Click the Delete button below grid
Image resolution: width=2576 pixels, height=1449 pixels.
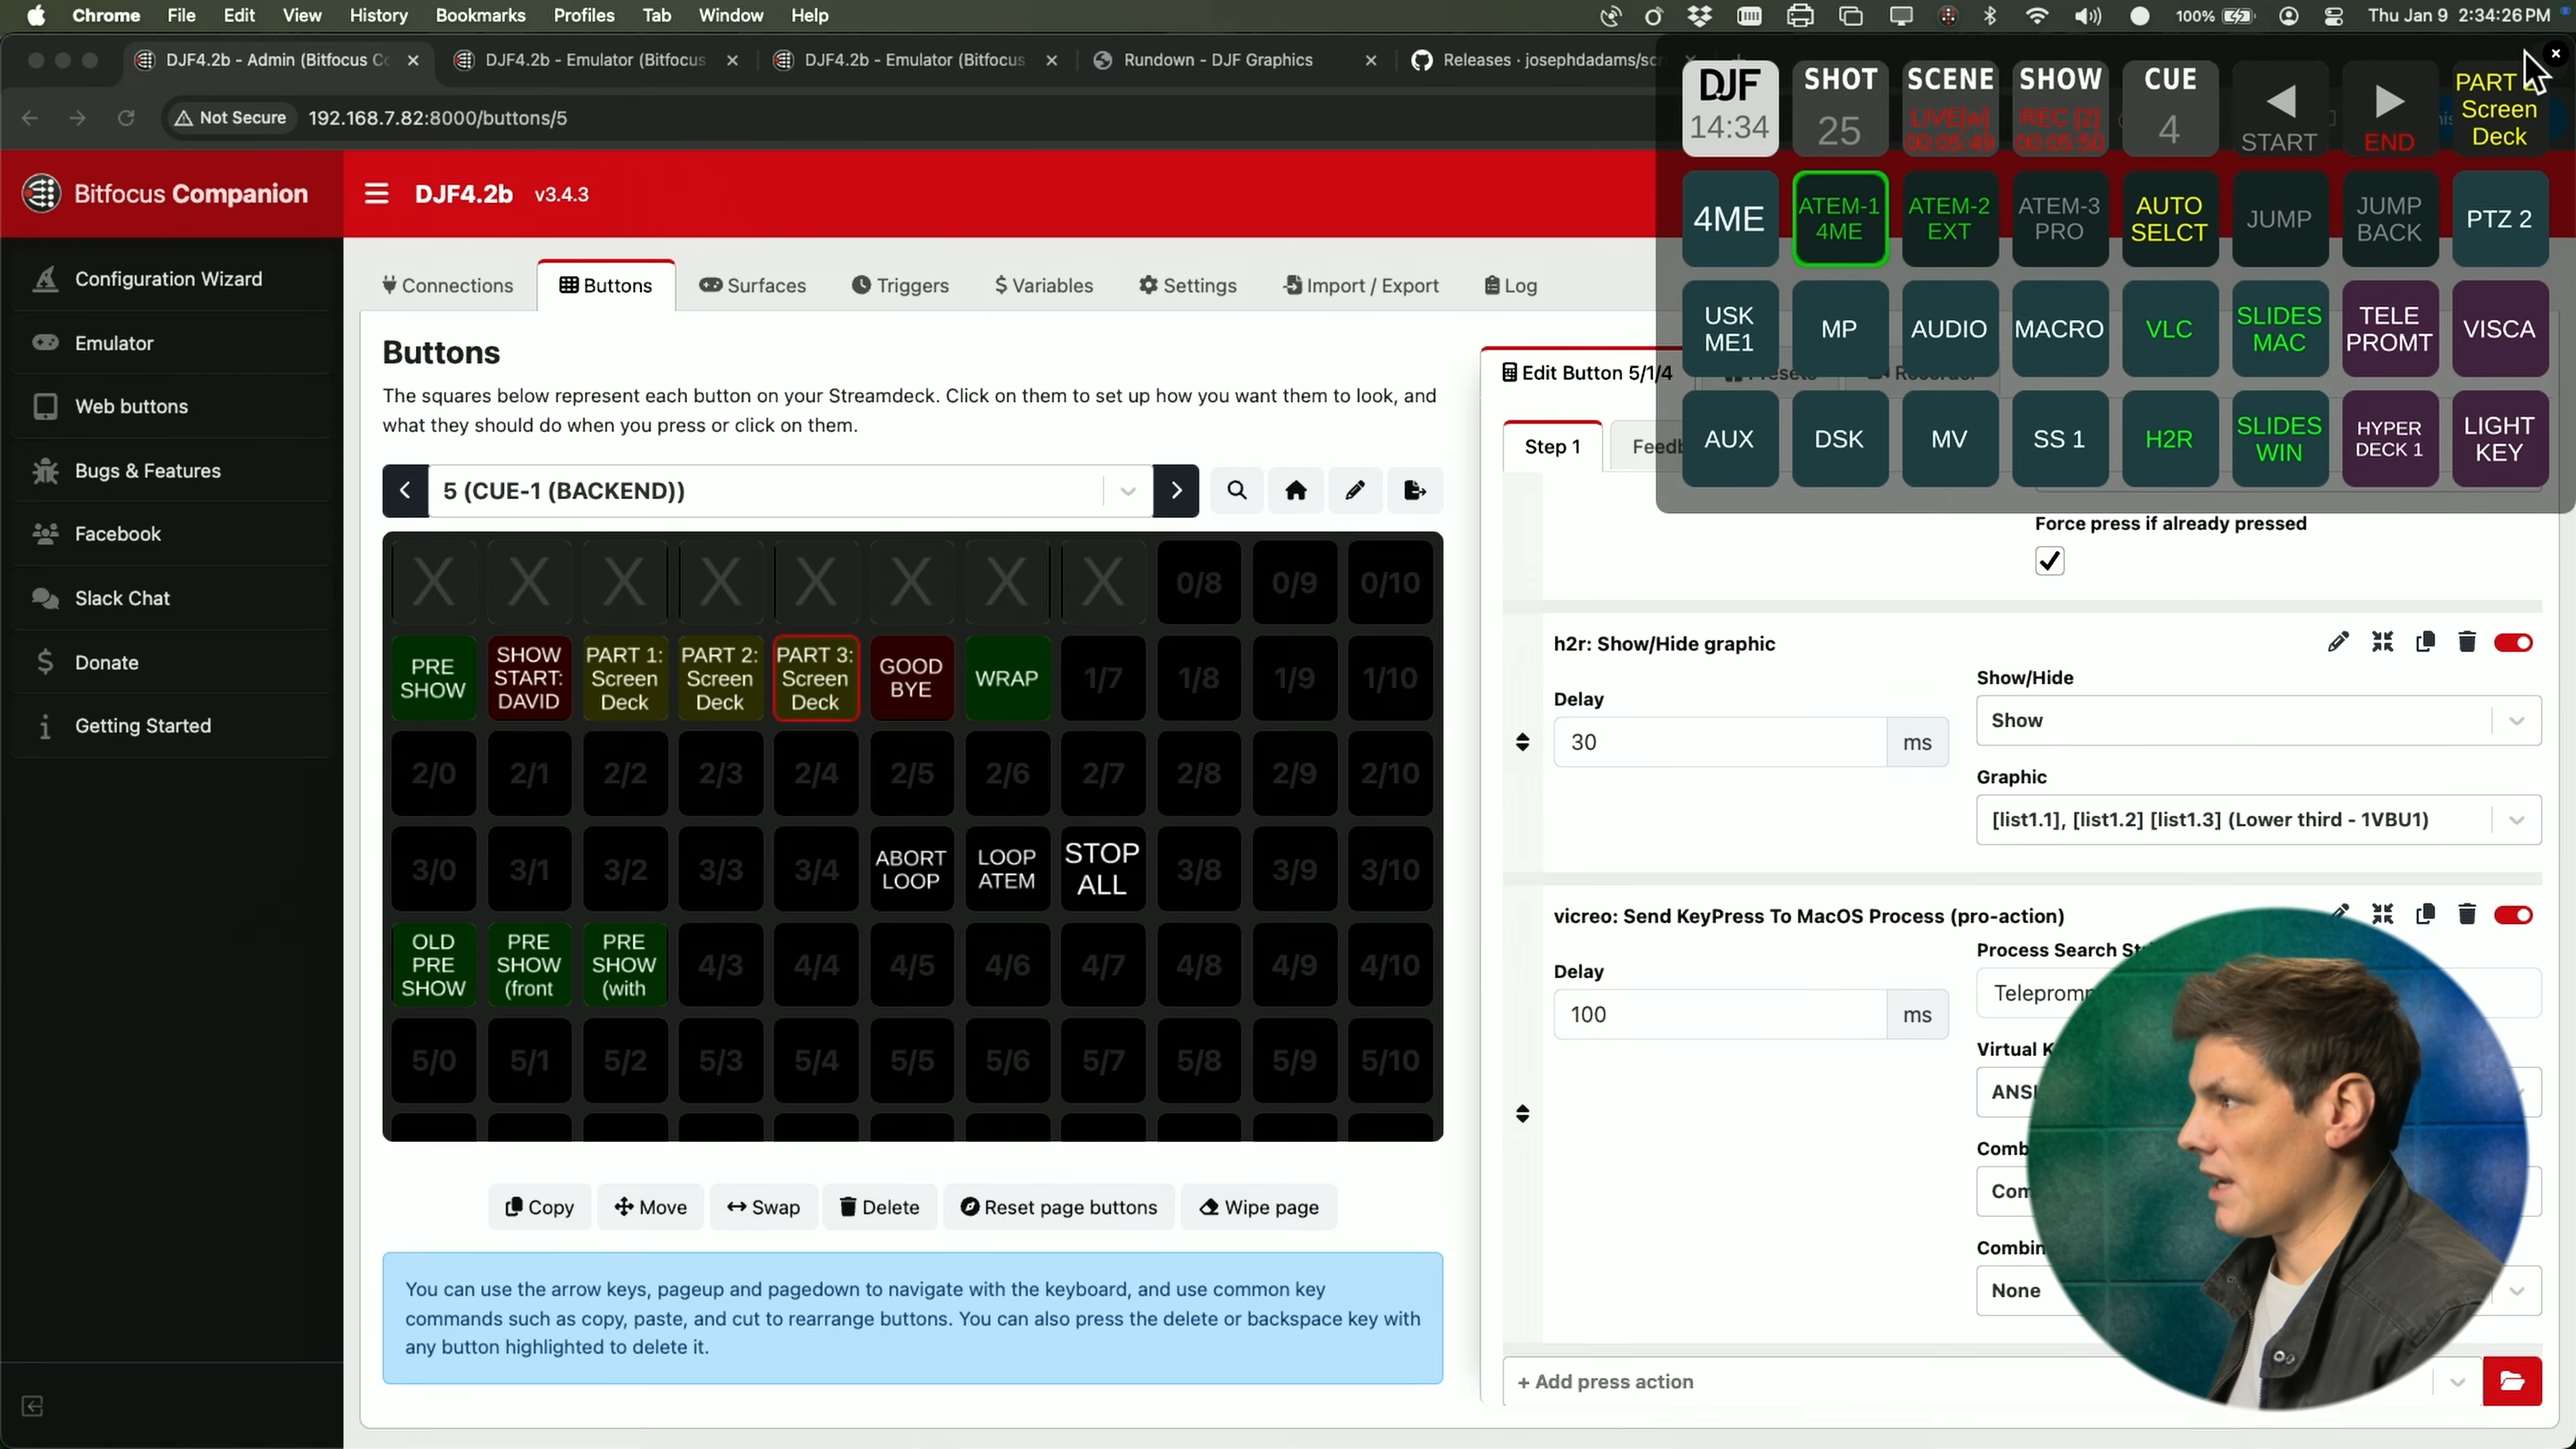879,1207
